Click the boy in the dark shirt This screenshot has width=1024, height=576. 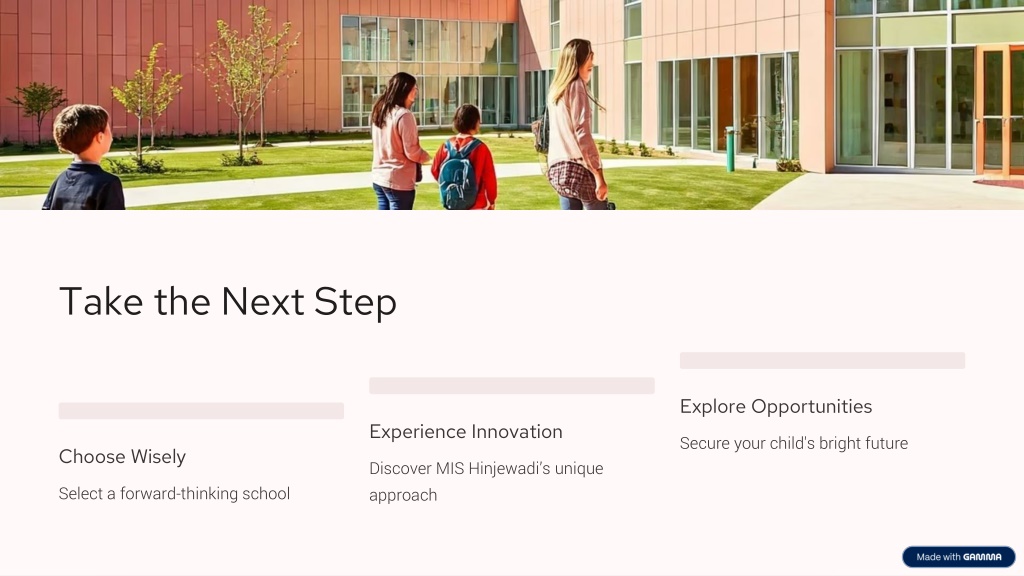click(85, 159)
